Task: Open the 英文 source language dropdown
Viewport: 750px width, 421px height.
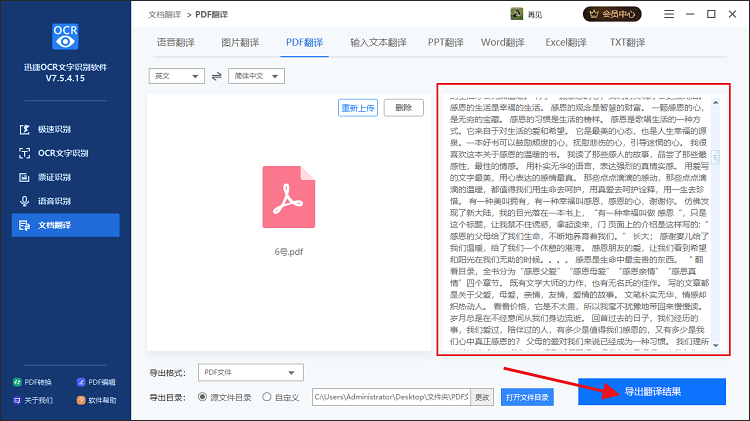Action: click(x=176, y=76)
